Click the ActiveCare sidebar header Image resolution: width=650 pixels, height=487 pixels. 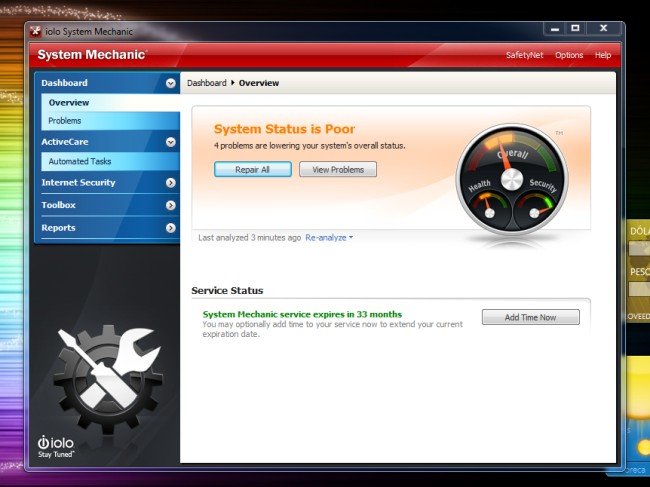click(x=107, y=142)
